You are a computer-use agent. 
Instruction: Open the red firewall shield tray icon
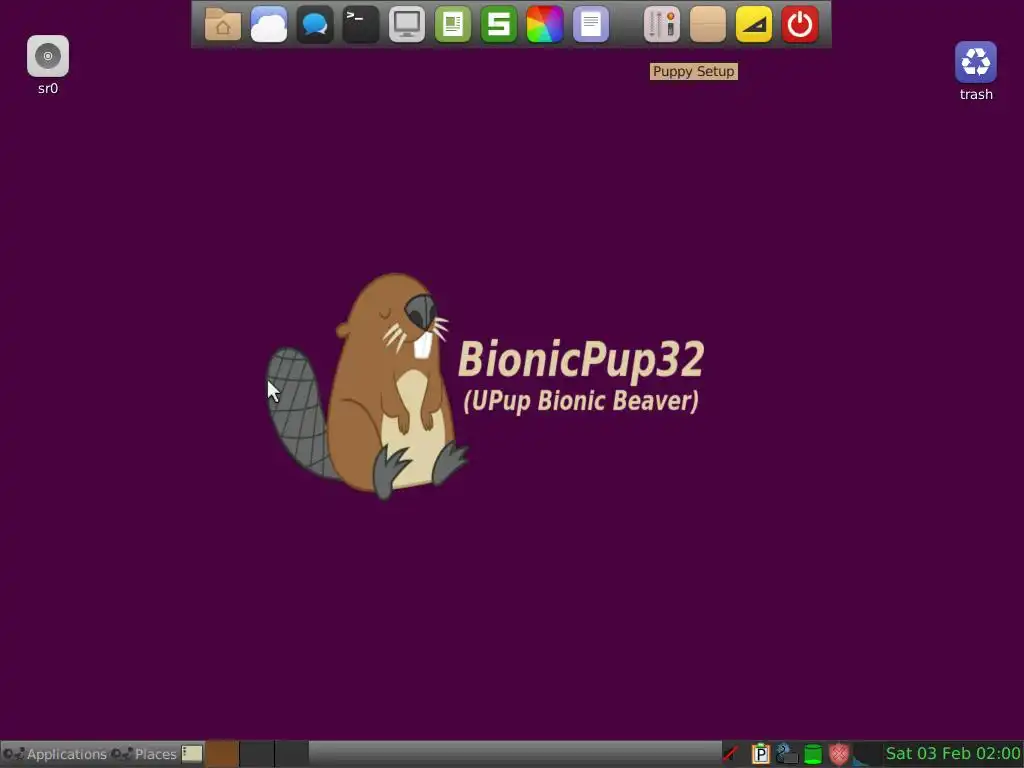[x=839, y=754]
